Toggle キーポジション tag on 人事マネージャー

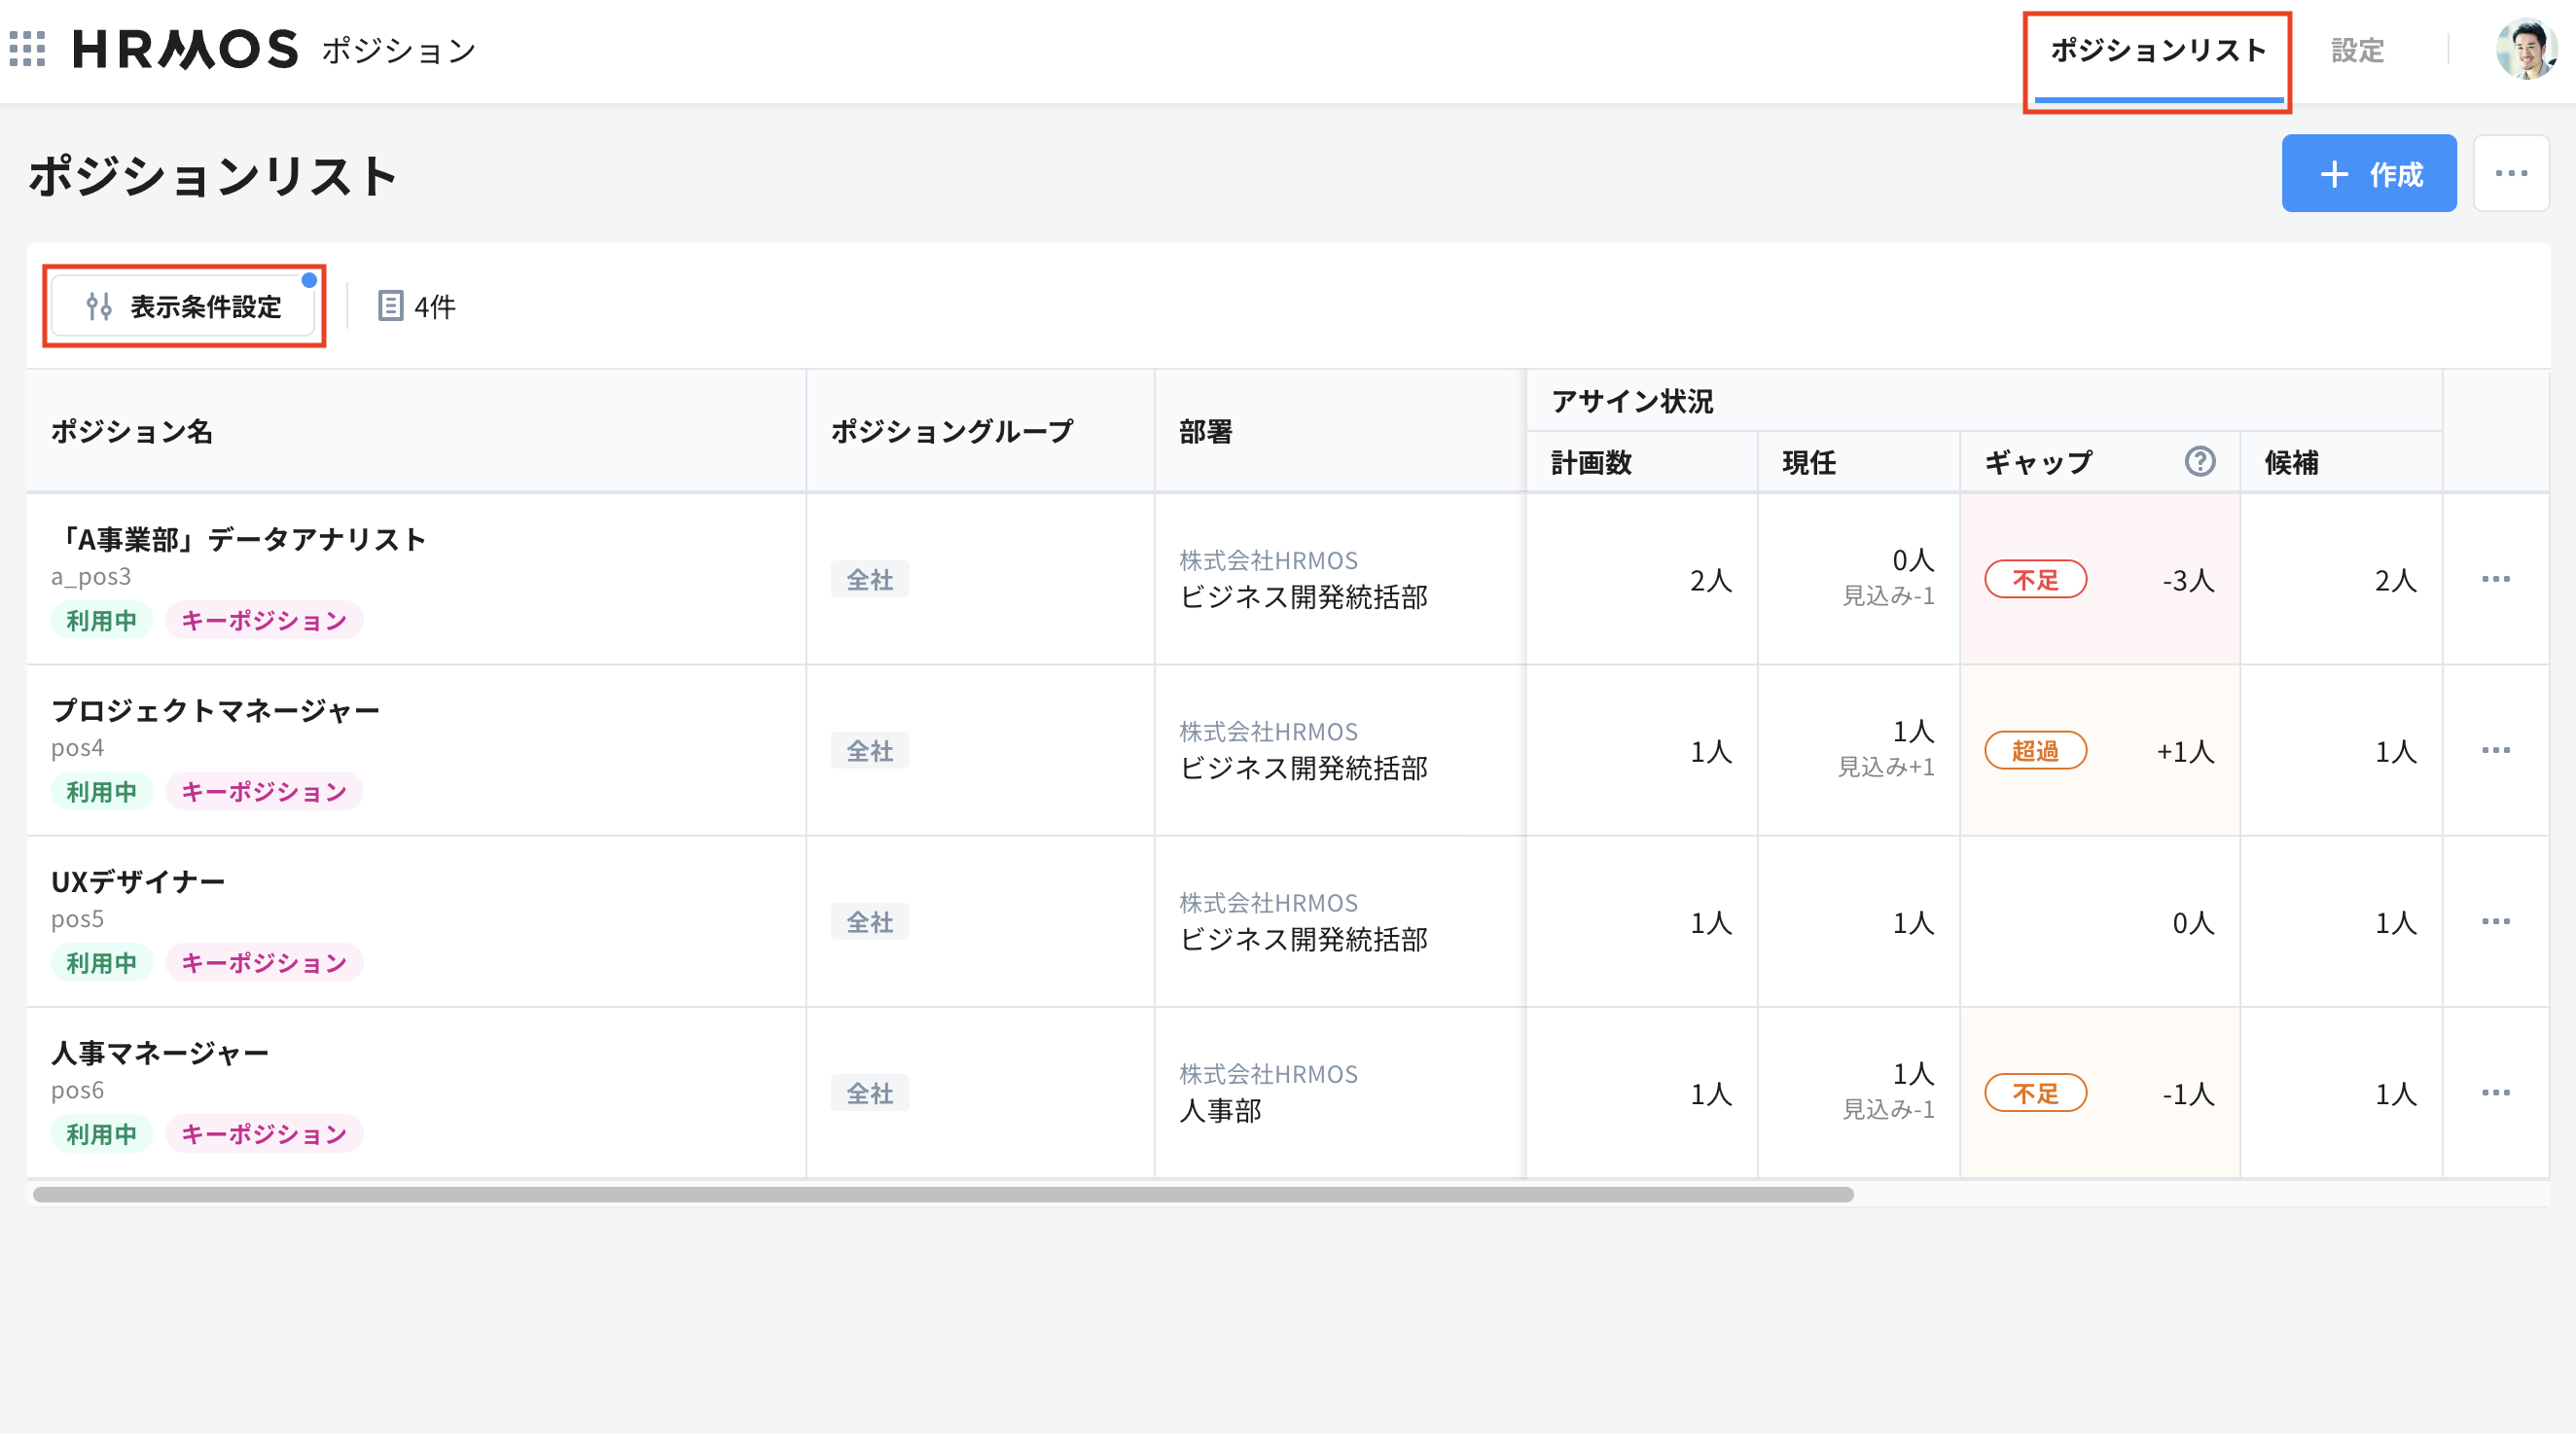[x=263, y=1133]
